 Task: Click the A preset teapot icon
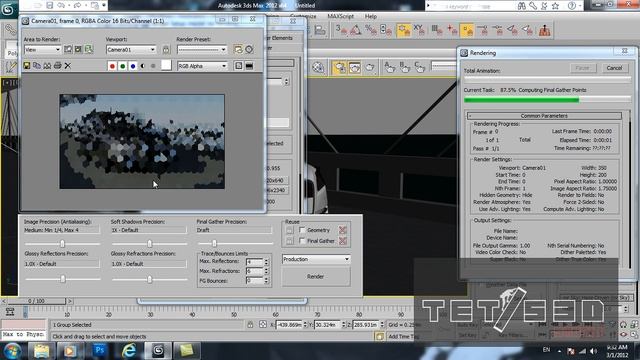coord(389,67)
